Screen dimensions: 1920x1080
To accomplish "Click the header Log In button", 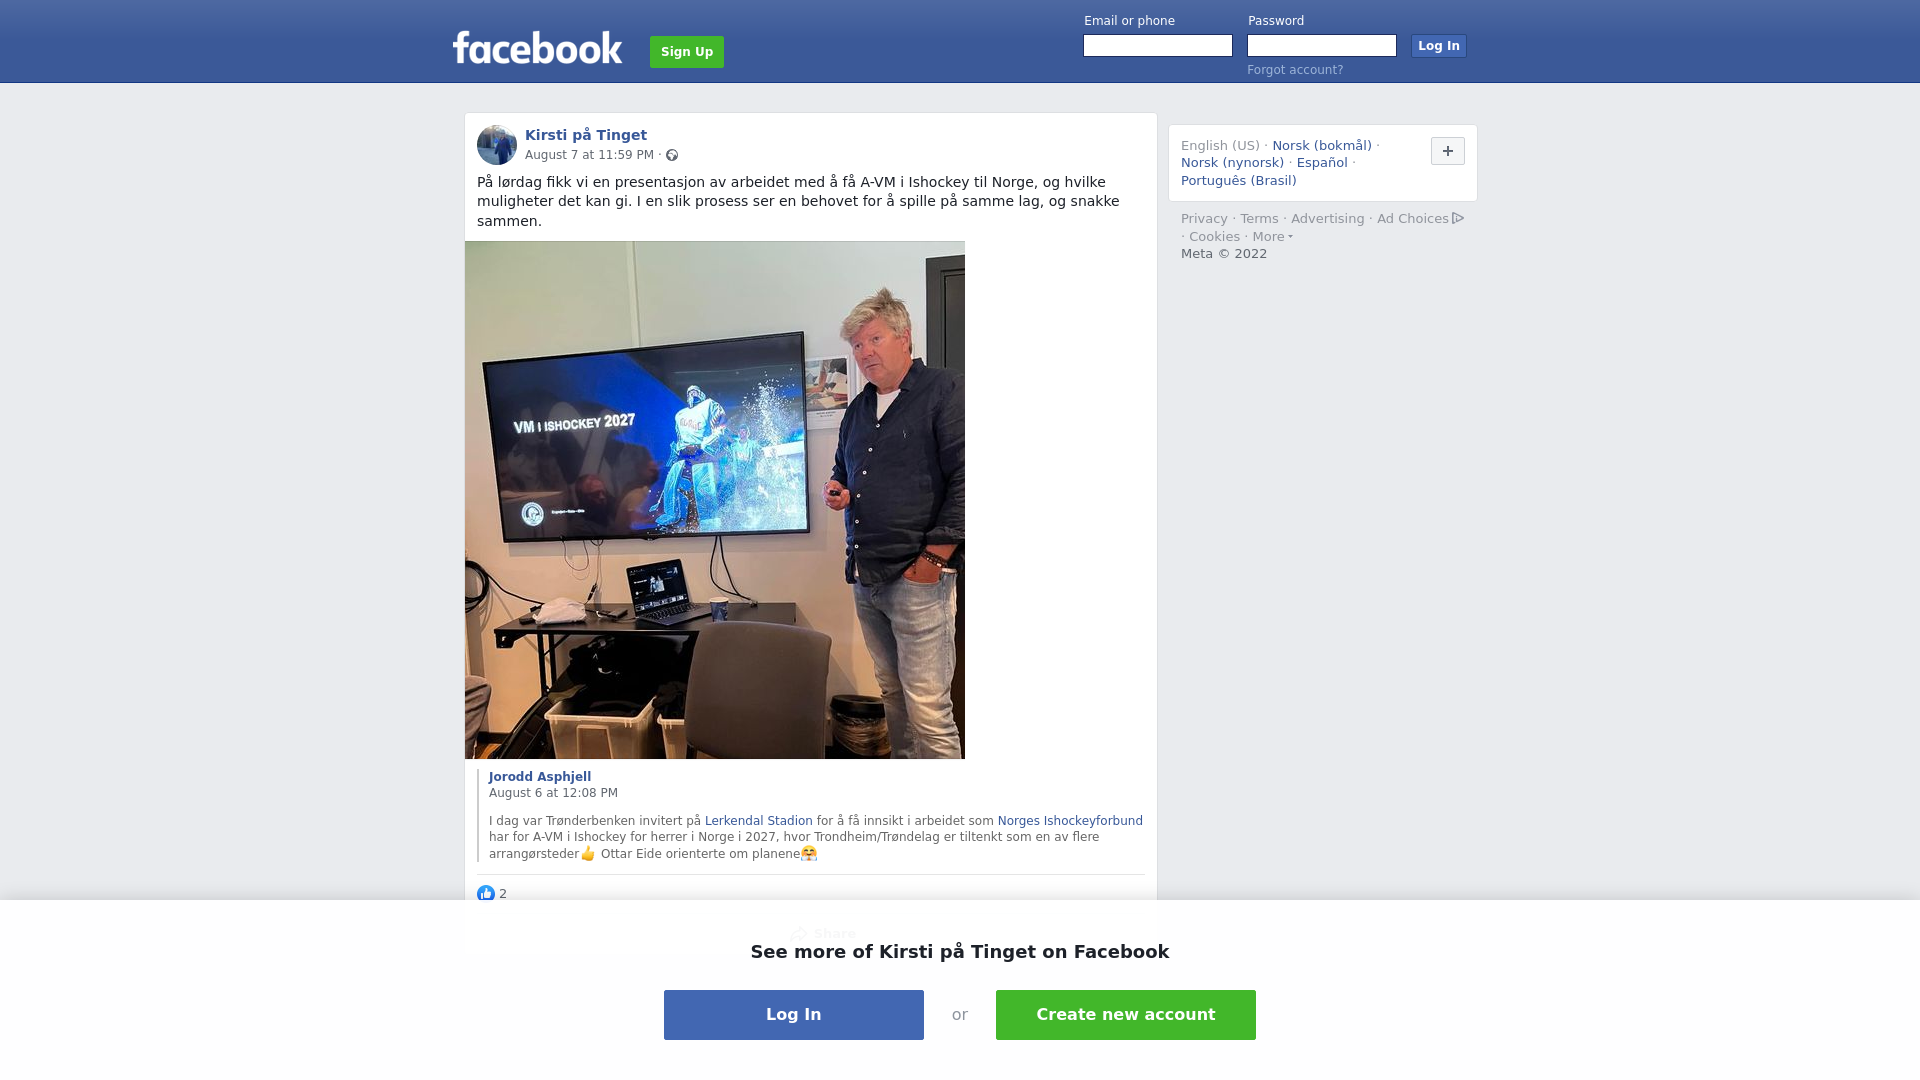I will (x=1439, y=46).
